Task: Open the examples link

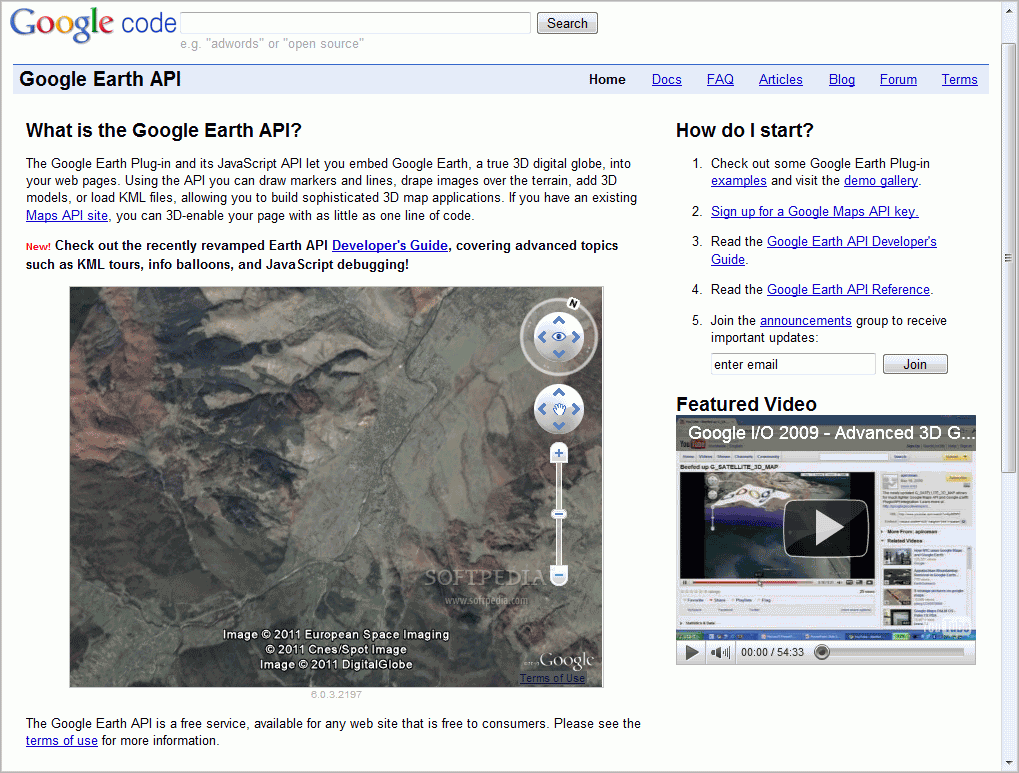Action: click(x=739, y=181)
